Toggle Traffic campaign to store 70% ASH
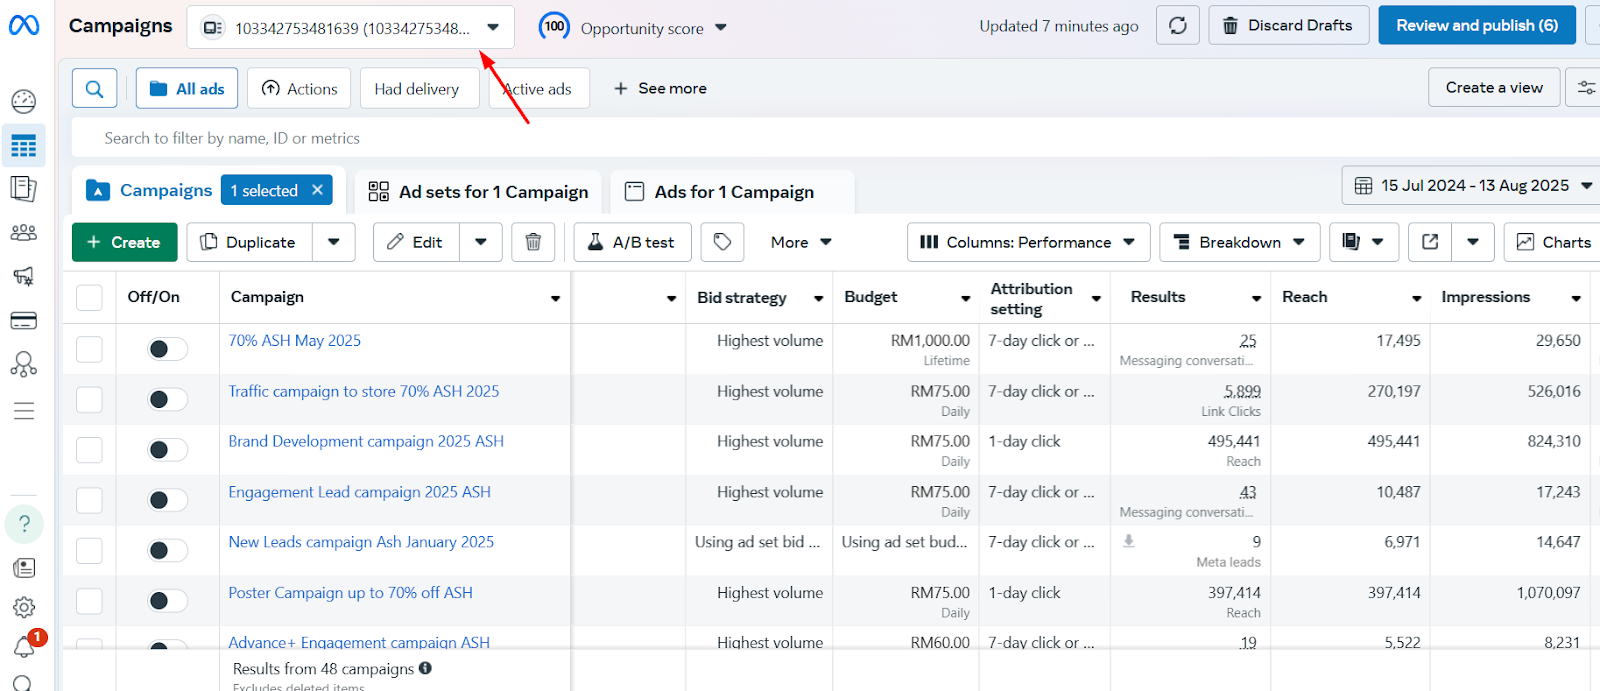Viewport: 1600px width, 691px height. 167,399
